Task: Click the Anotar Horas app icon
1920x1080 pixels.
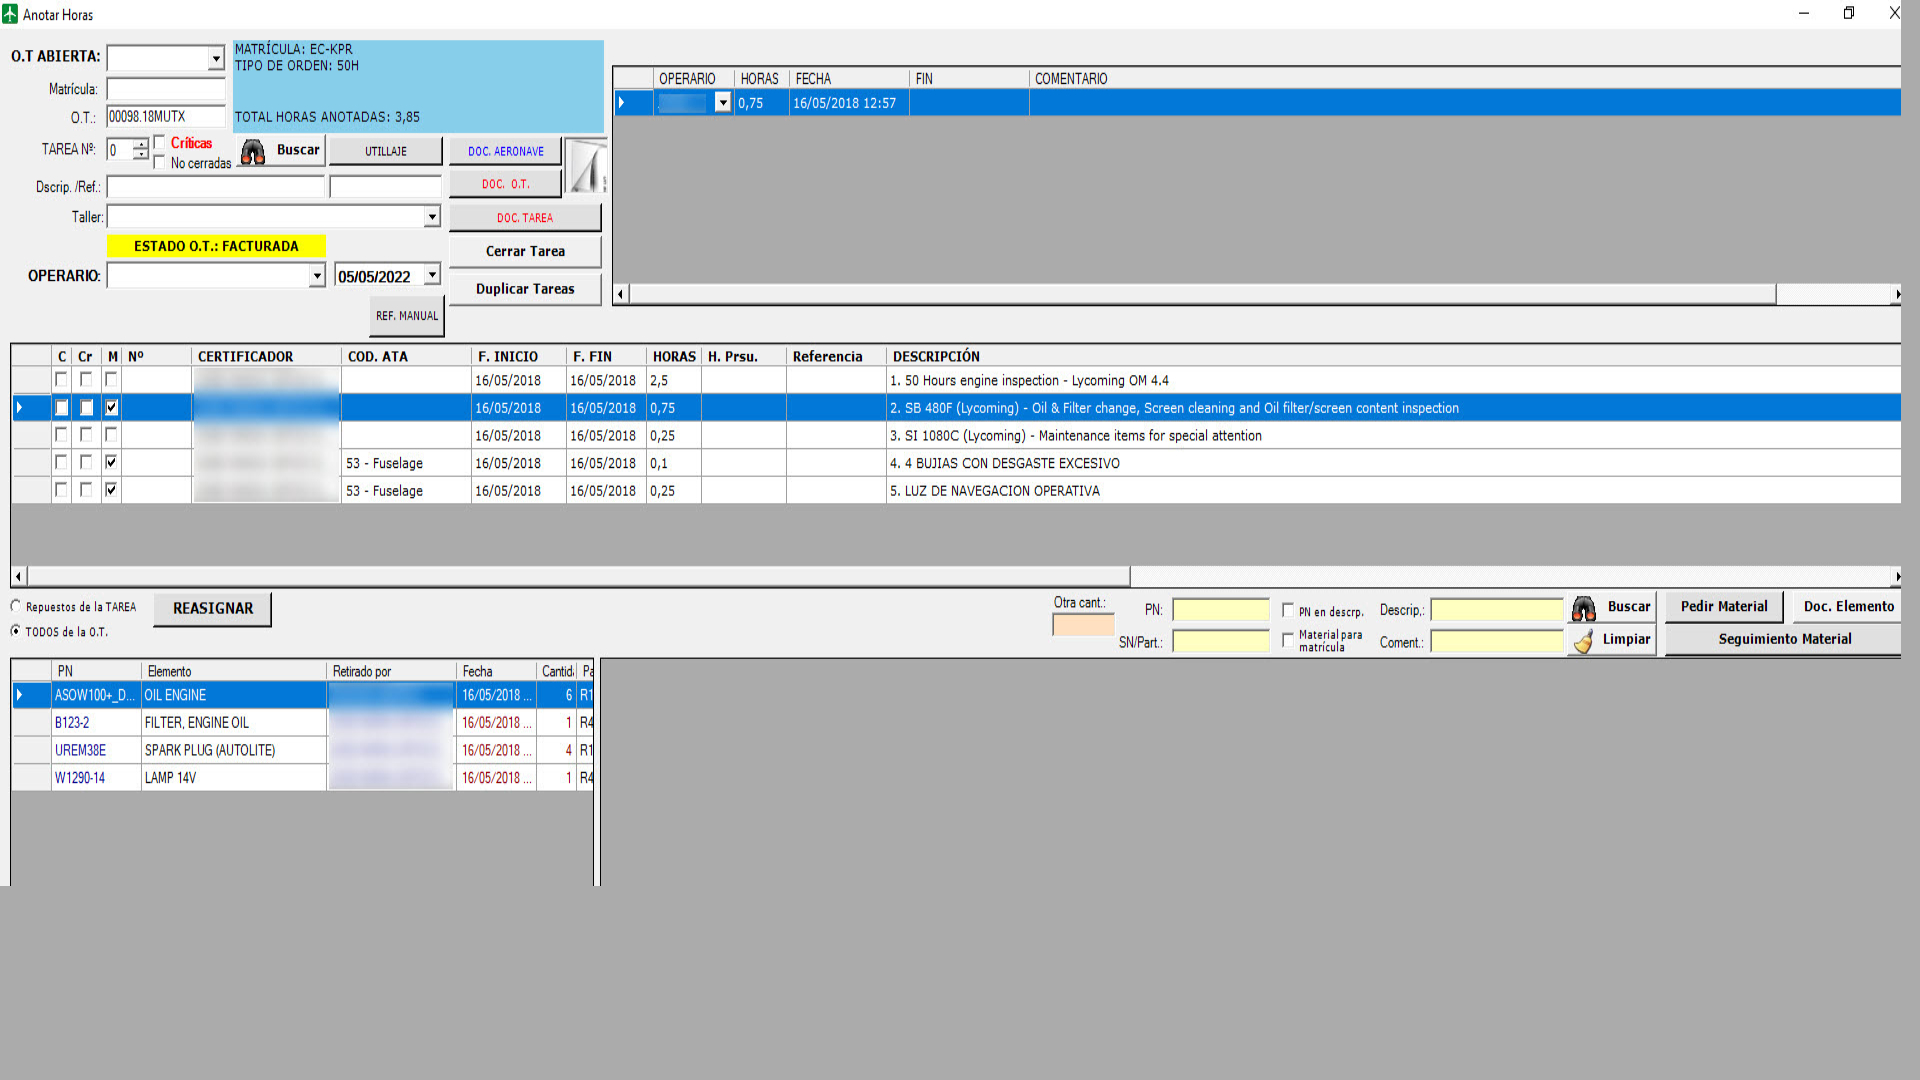Action: click(10, 14)
